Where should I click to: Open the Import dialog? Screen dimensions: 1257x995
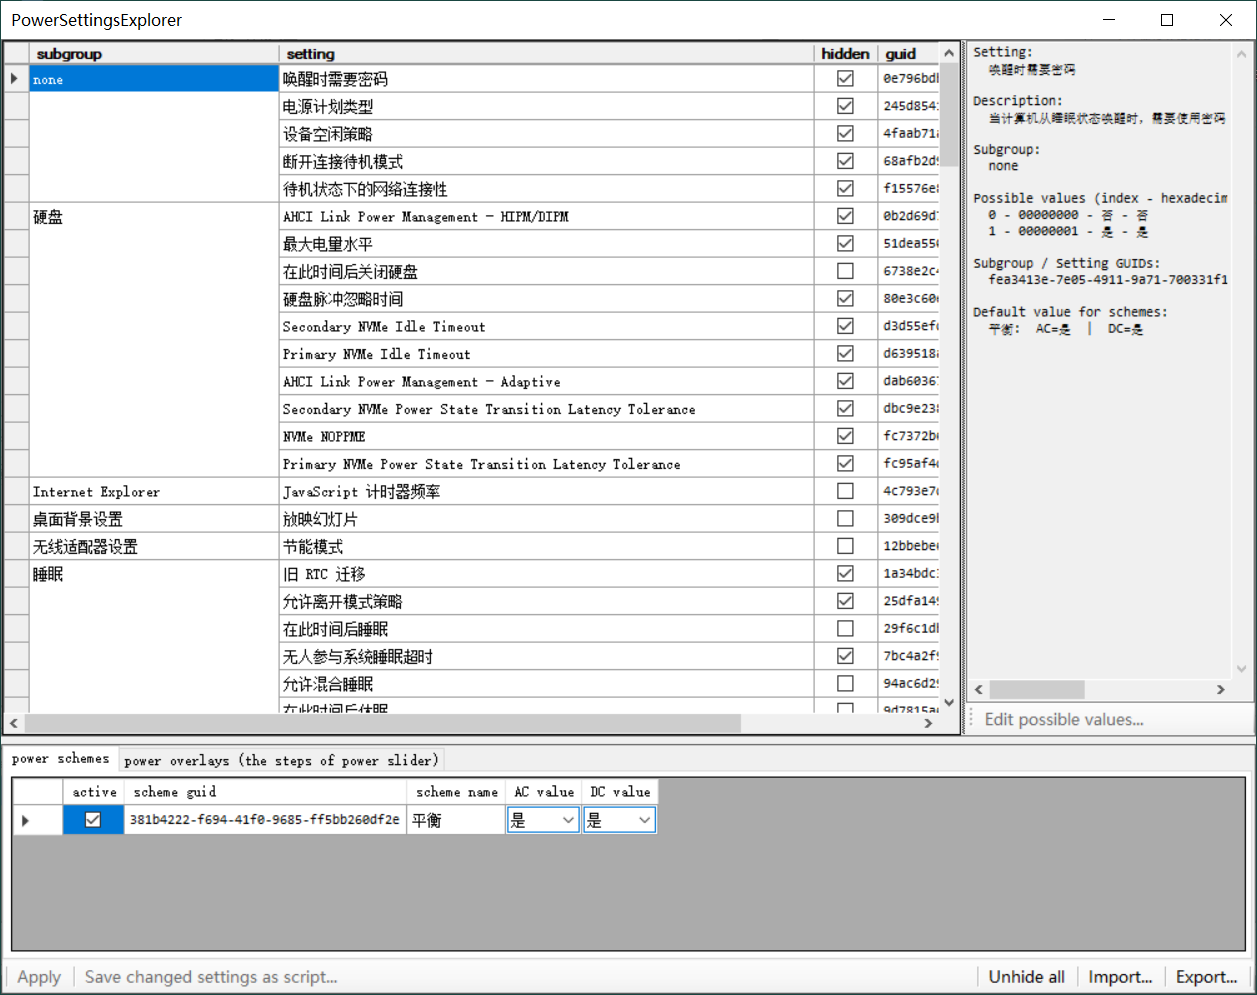[1120, 977]
